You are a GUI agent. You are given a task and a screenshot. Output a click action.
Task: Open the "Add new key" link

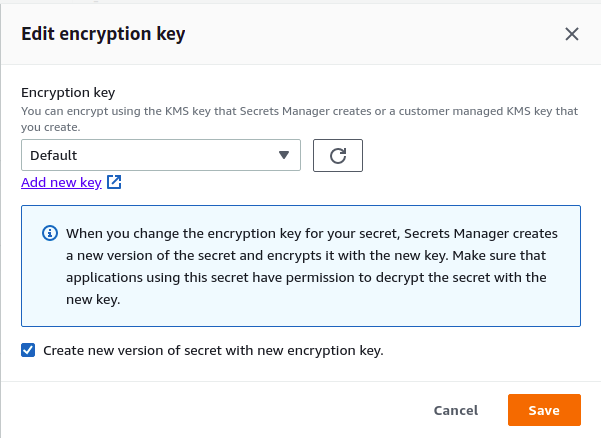61,182
